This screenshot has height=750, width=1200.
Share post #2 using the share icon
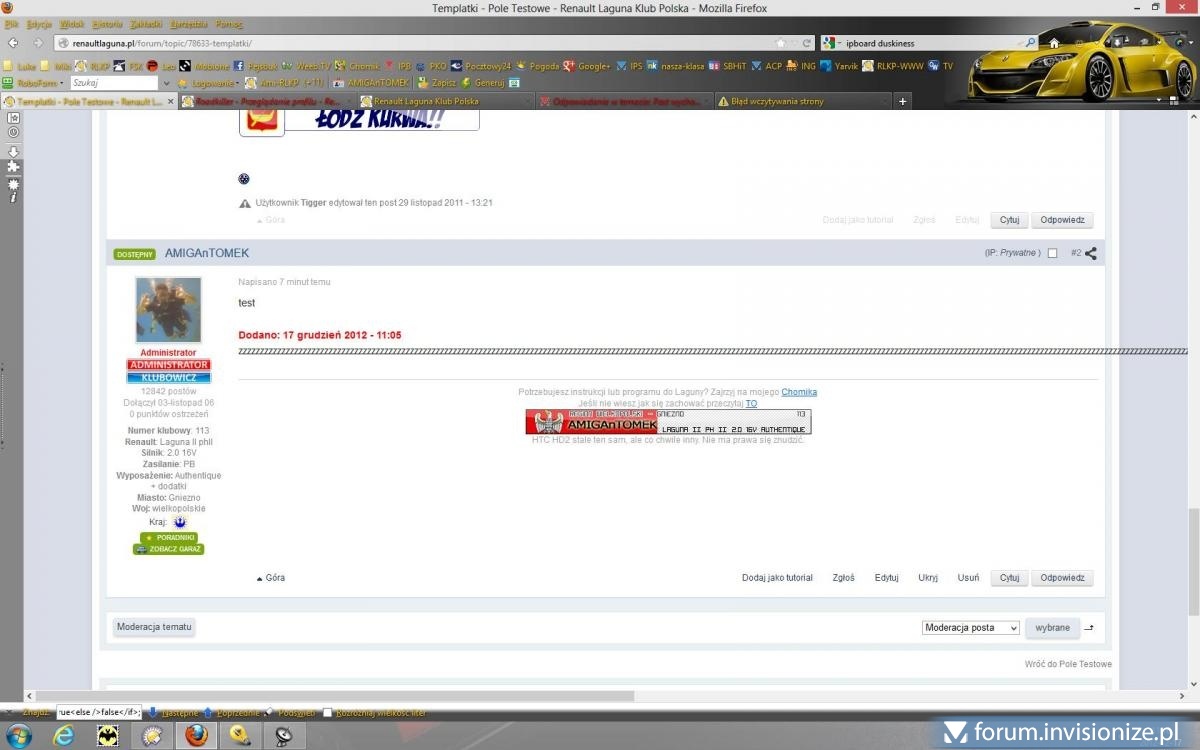click(x=1090, y=253)
